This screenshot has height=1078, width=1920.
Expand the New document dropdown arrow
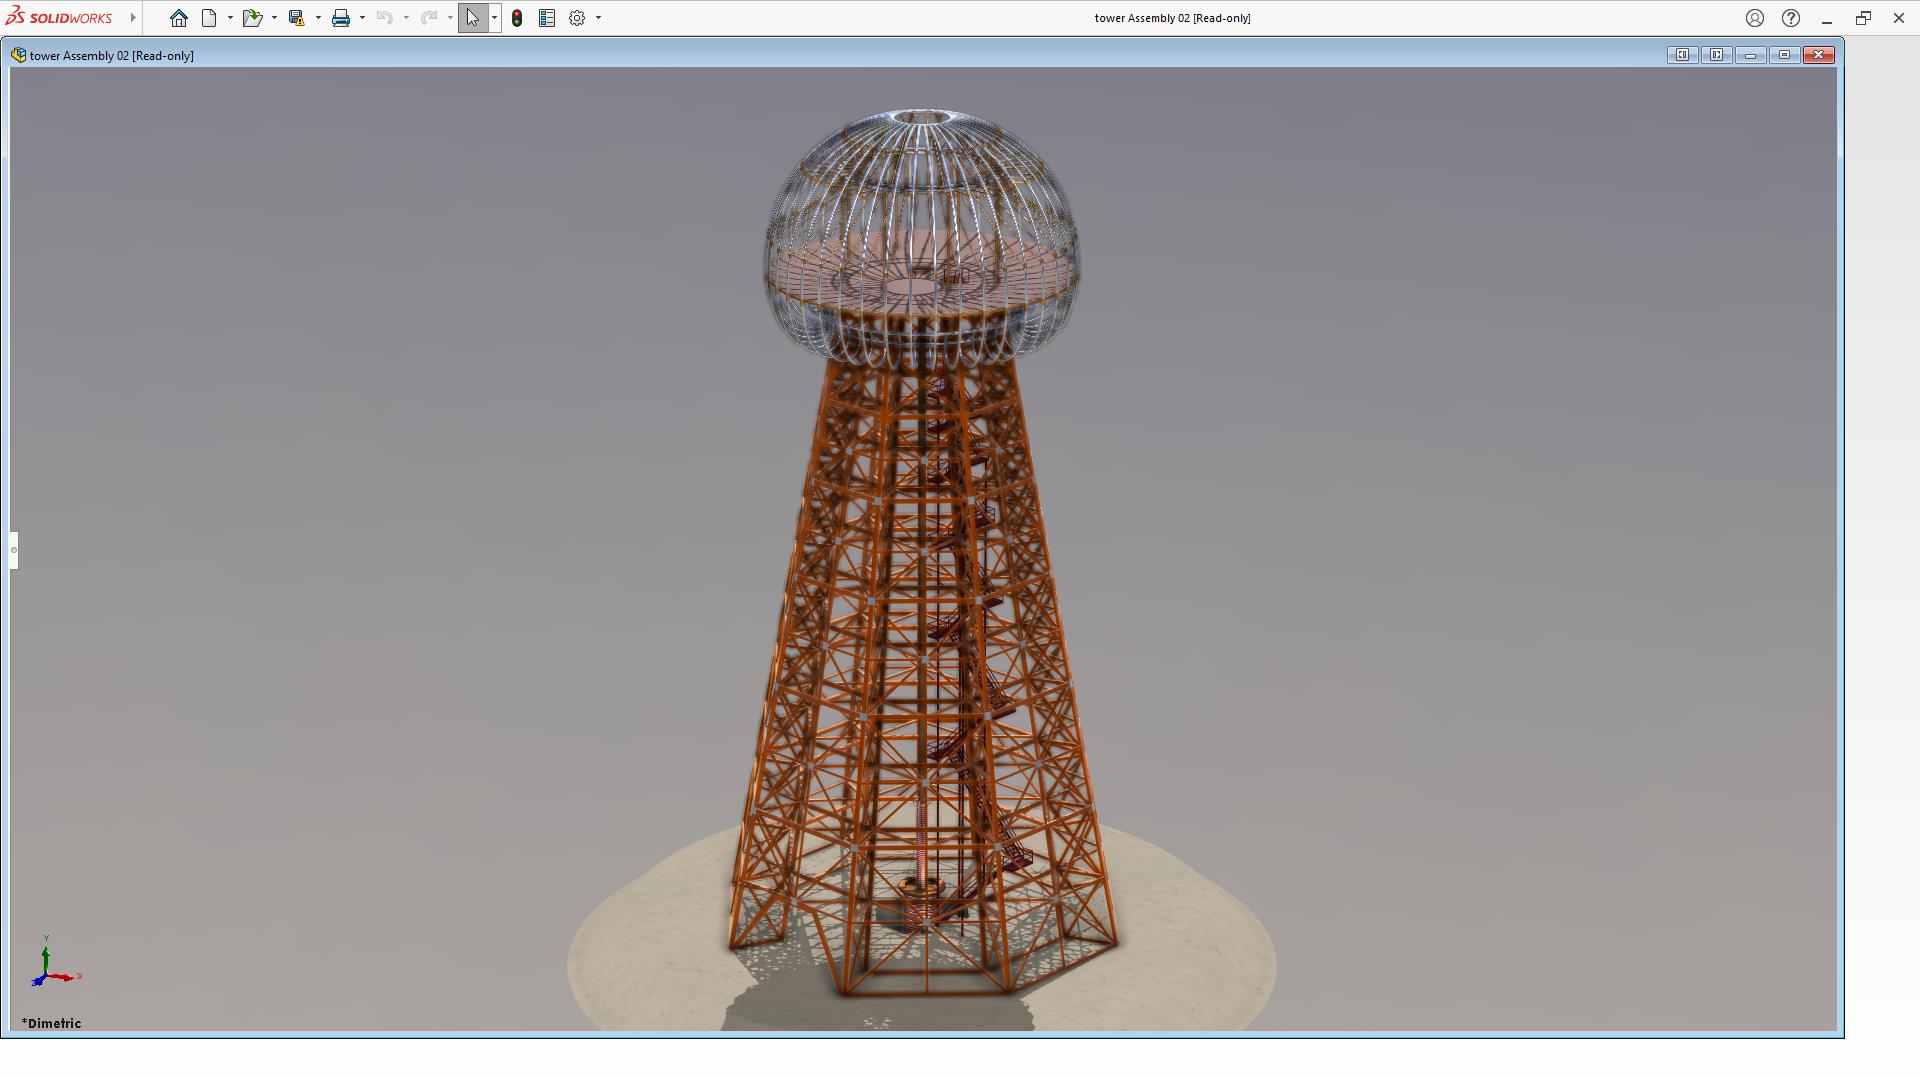coord(230,18)
